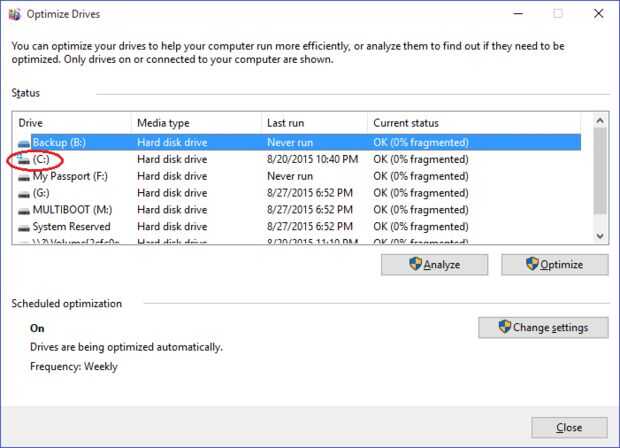
Task: Select the System Reserved row's status text
Action: point(420,227)
